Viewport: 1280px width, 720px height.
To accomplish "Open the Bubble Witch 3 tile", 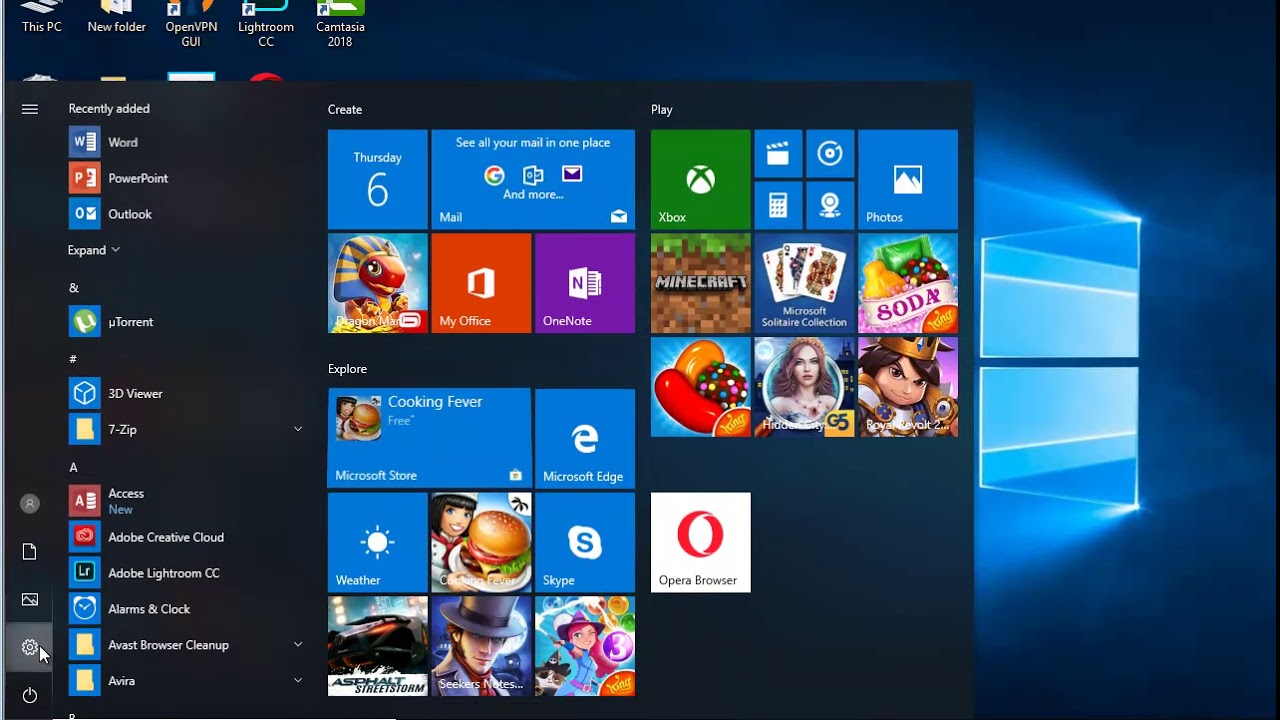I will click(585, 646).
